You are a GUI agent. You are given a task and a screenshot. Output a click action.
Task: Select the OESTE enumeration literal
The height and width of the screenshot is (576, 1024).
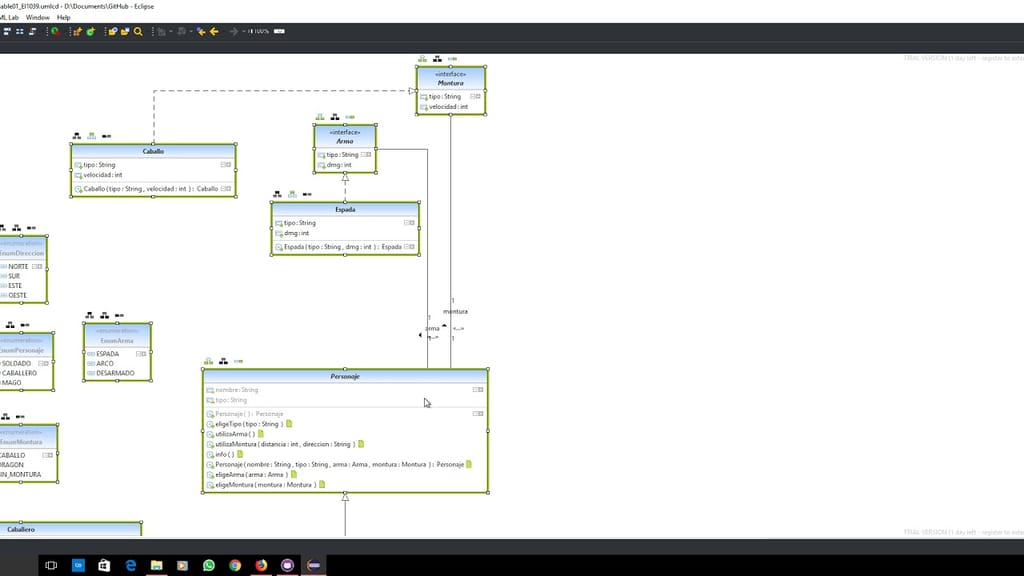(x=18, y=295)
